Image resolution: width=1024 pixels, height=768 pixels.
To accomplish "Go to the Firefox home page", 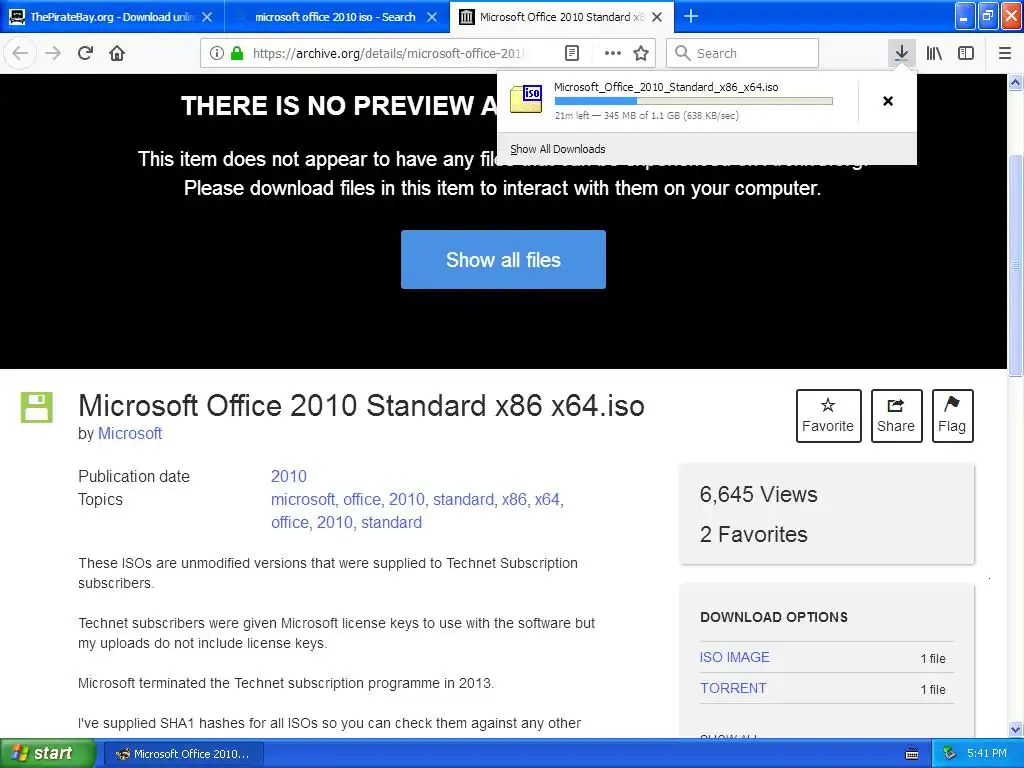I will coord(117,54).
